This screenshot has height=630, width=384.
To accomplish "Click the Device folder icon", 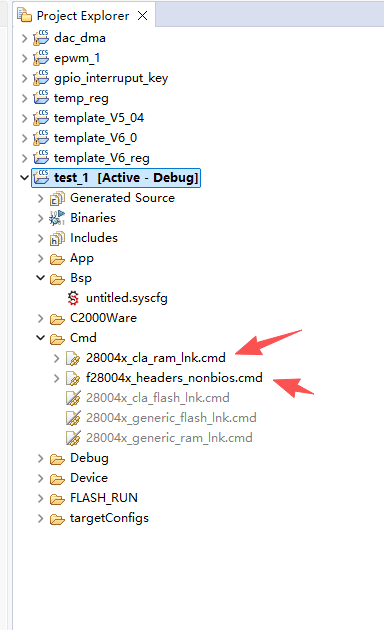I will pos(57,479).
